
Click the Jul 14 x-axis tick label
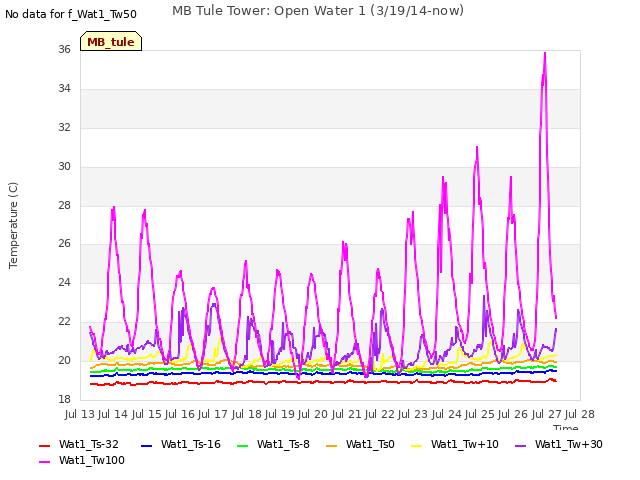point(113,414)
